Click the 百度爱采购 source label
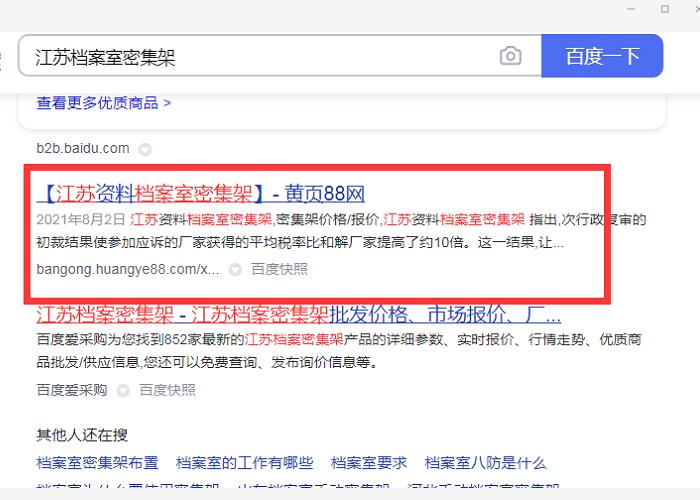700x500 pixels. click(72, 390)
